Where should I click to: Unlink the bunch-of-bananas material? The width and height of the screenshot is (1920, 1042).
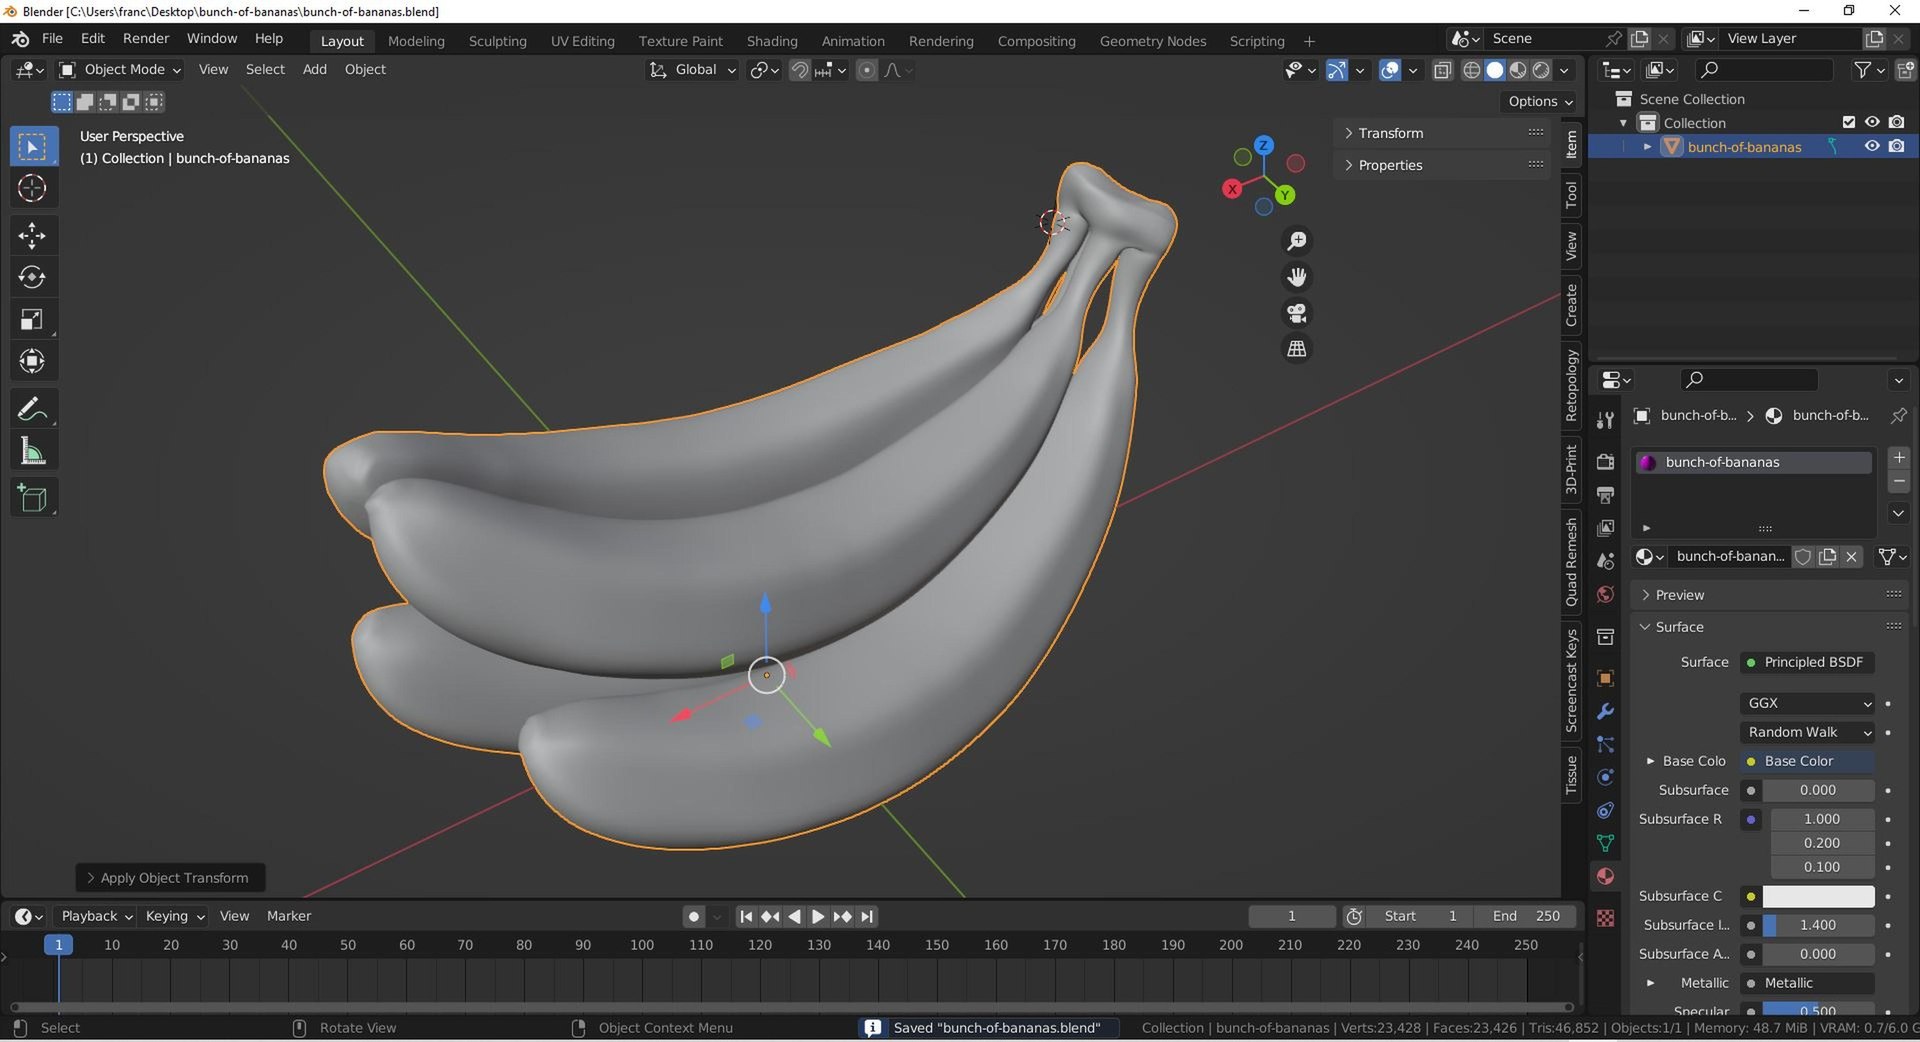tap(1852, 557)
